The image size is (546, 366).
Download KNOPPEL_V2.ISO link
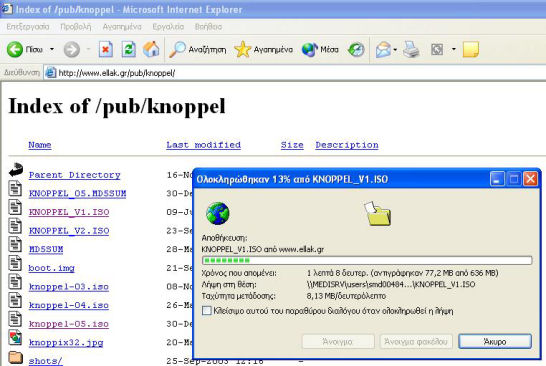(x=69, y=231)
